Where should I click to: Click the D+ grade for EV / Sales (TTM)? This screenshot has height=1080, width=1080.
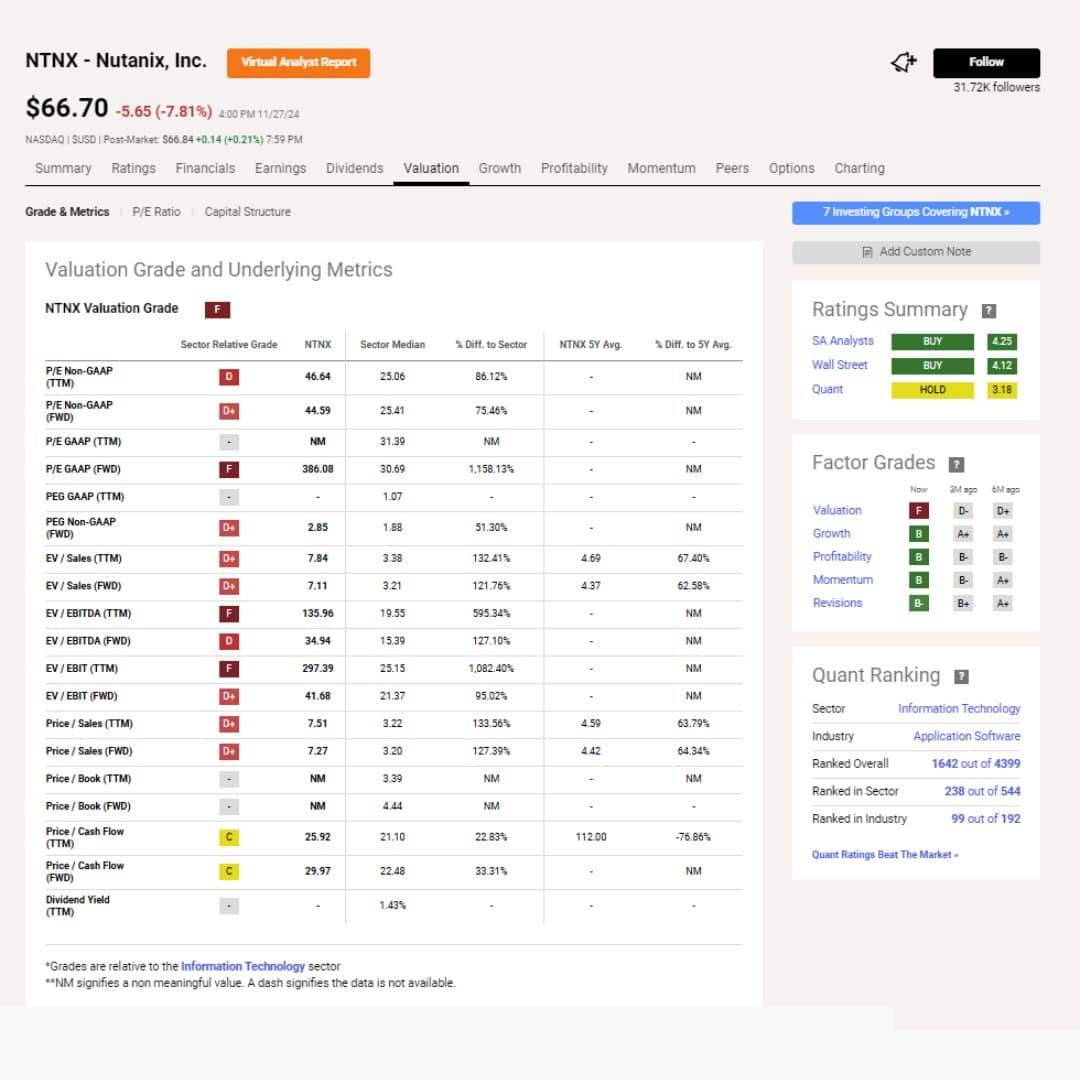pyautogui.click(x=229, y=559)
